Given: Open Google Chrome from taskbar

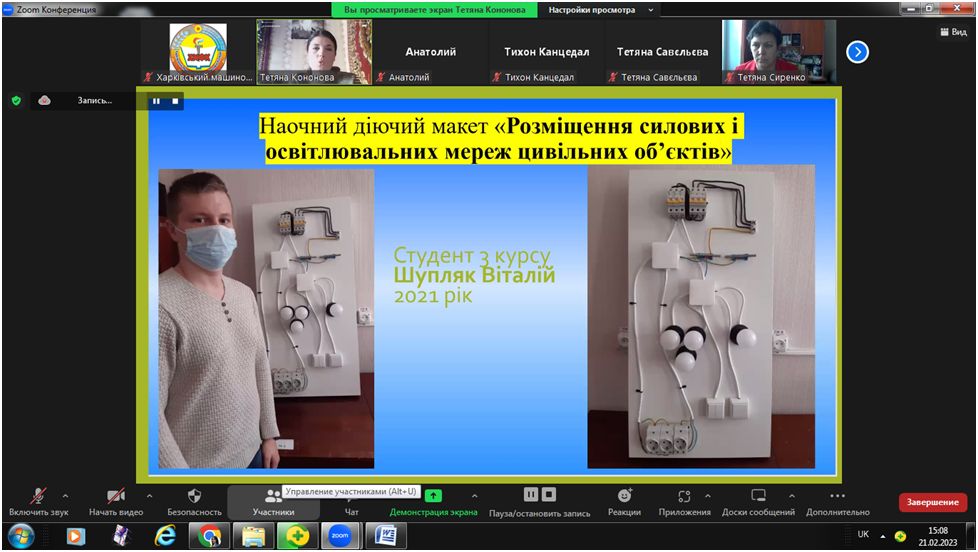Looking at the screenshot, I should click(209, 536).
